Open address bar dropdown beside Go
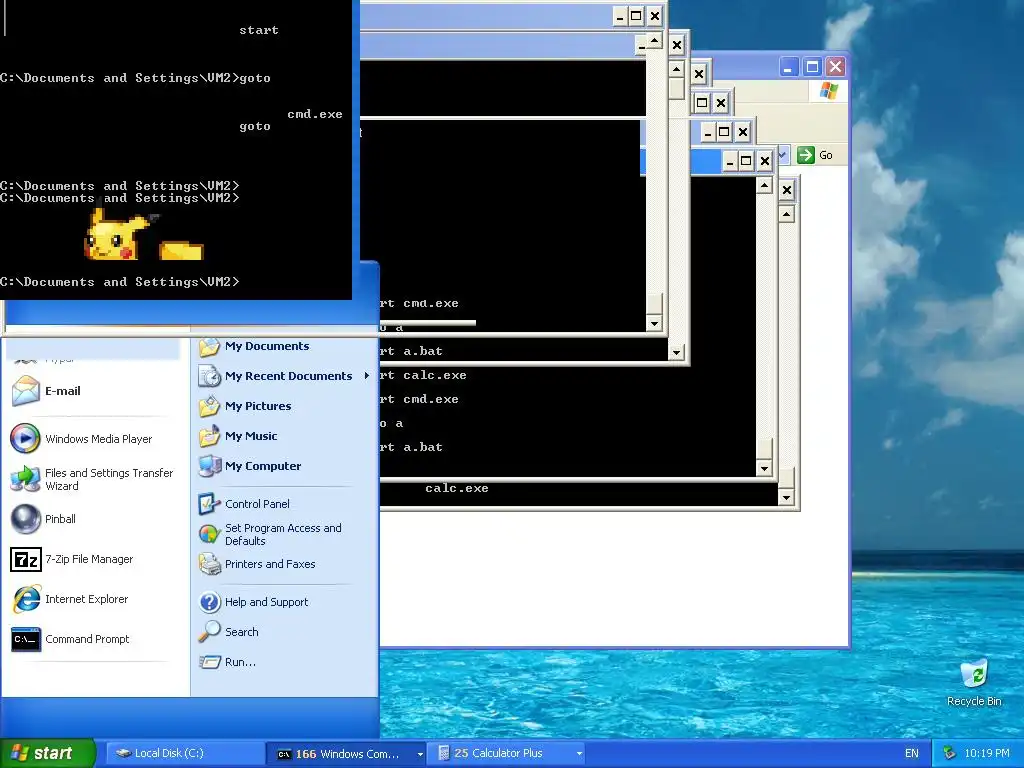 tap(784, 155)
